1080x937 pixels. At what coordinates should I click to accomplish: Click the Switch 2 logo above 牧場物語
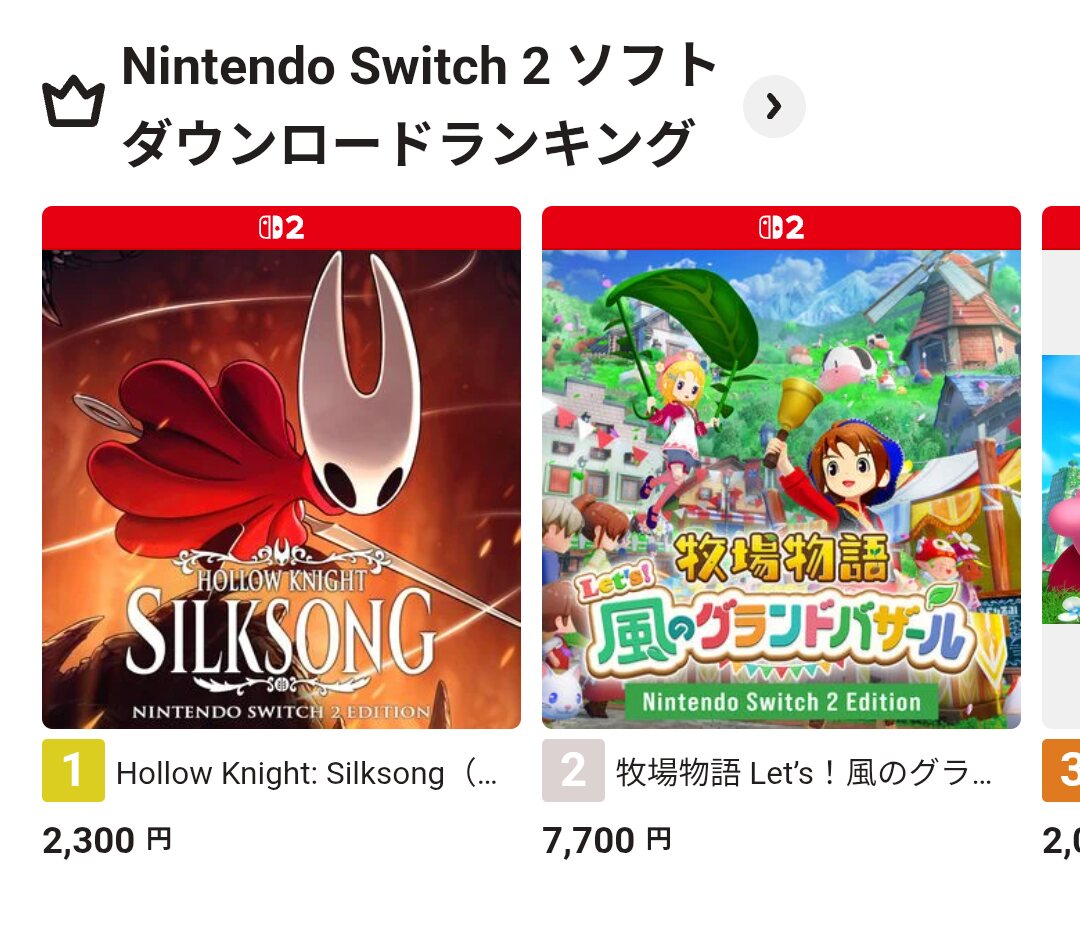[781, 228]
